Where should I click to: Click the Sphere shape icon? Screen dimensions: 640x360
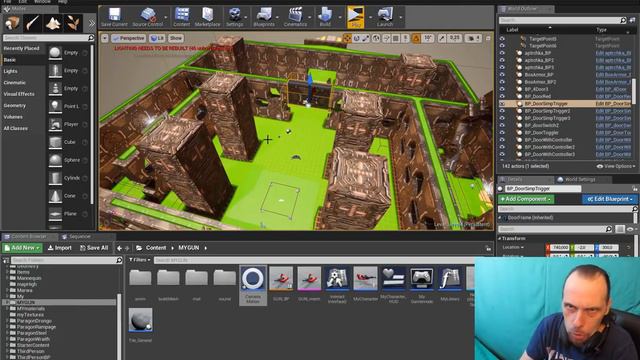55,160
